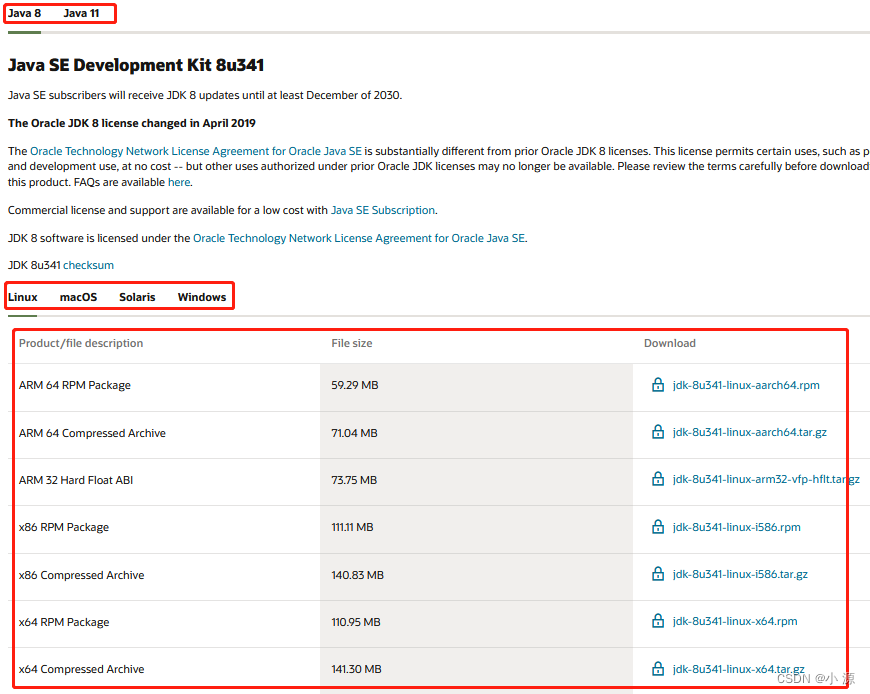The image size is (870, 694).
Task: Open the first Oracle Technology Network License Agreement link
Action: click(196, 151)
